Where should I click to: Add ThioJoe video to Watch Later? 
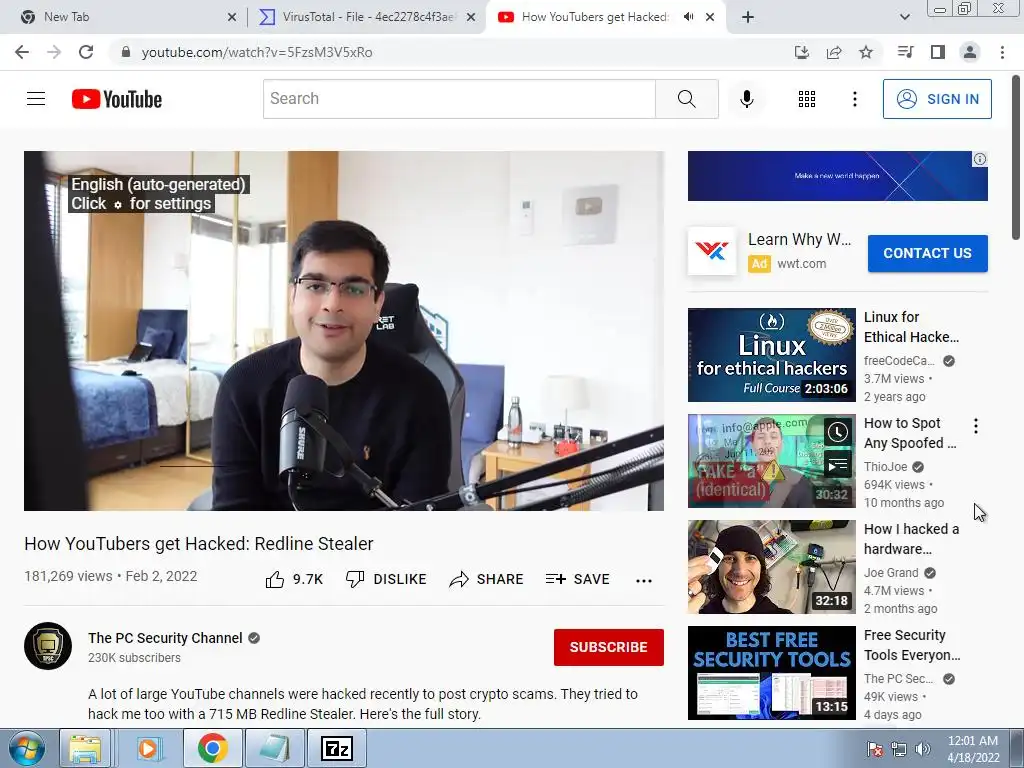(x=837, y=432)
